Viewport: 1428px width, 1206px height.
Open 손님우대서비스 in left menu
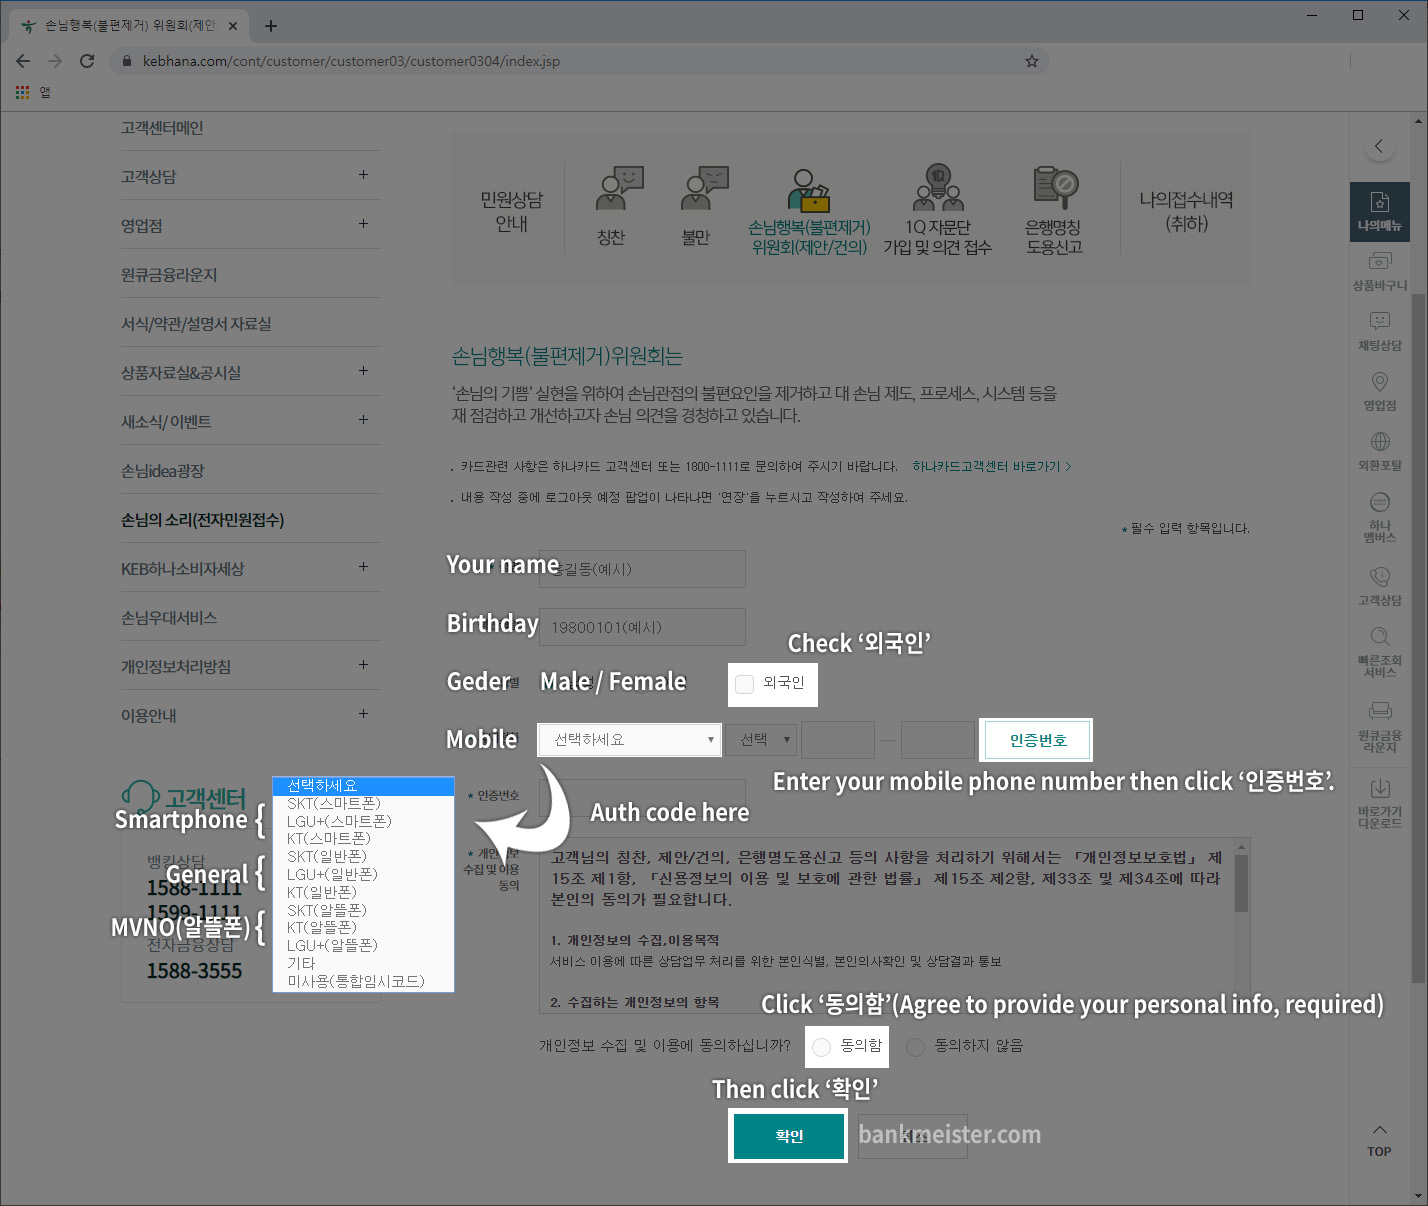169,618
